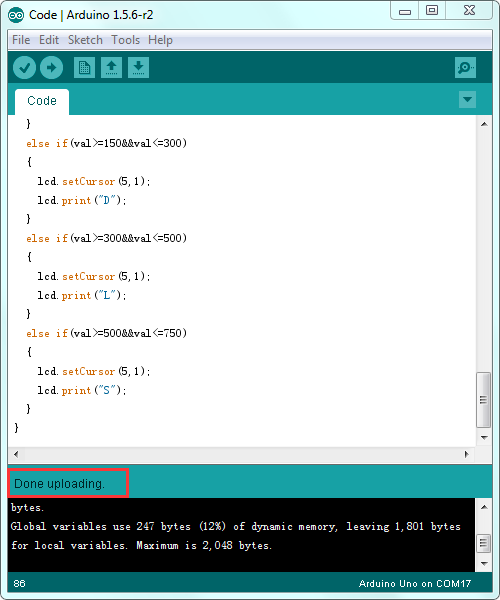Click the editor scrollbar up arrow

pos(484,124)
